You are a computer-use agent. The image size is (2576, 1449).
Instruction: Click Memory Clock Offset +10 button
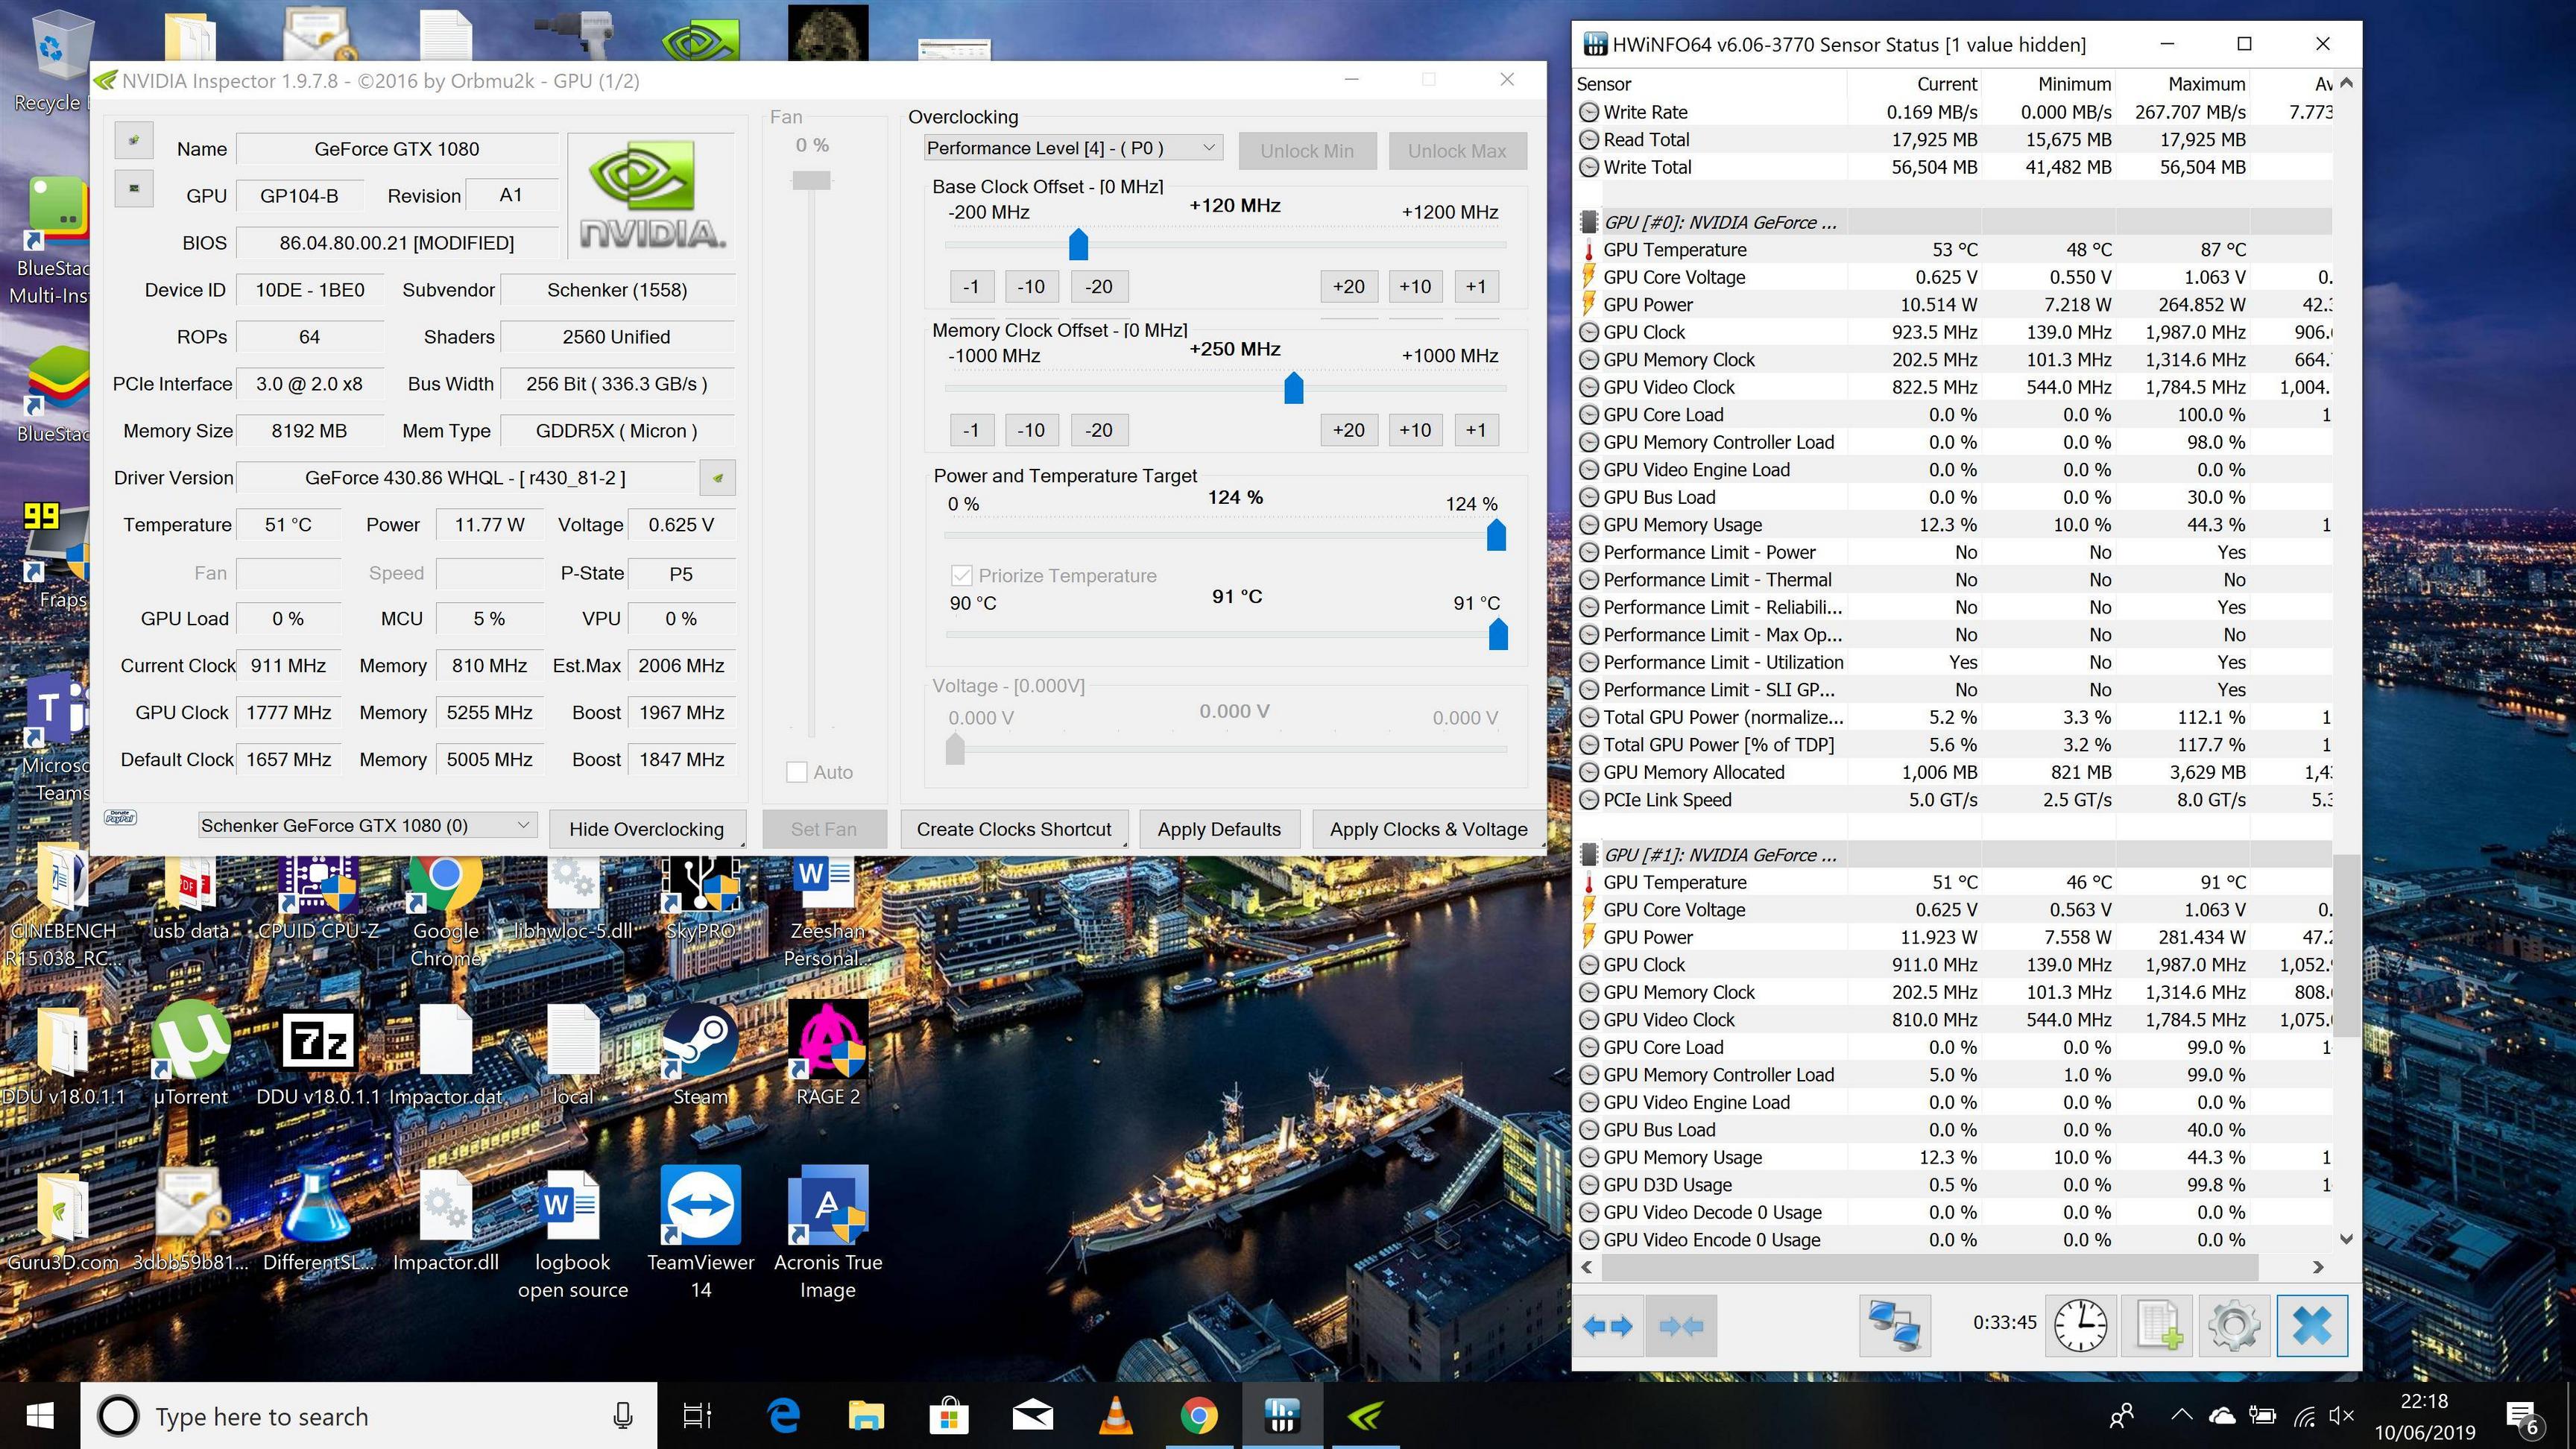1415,431
